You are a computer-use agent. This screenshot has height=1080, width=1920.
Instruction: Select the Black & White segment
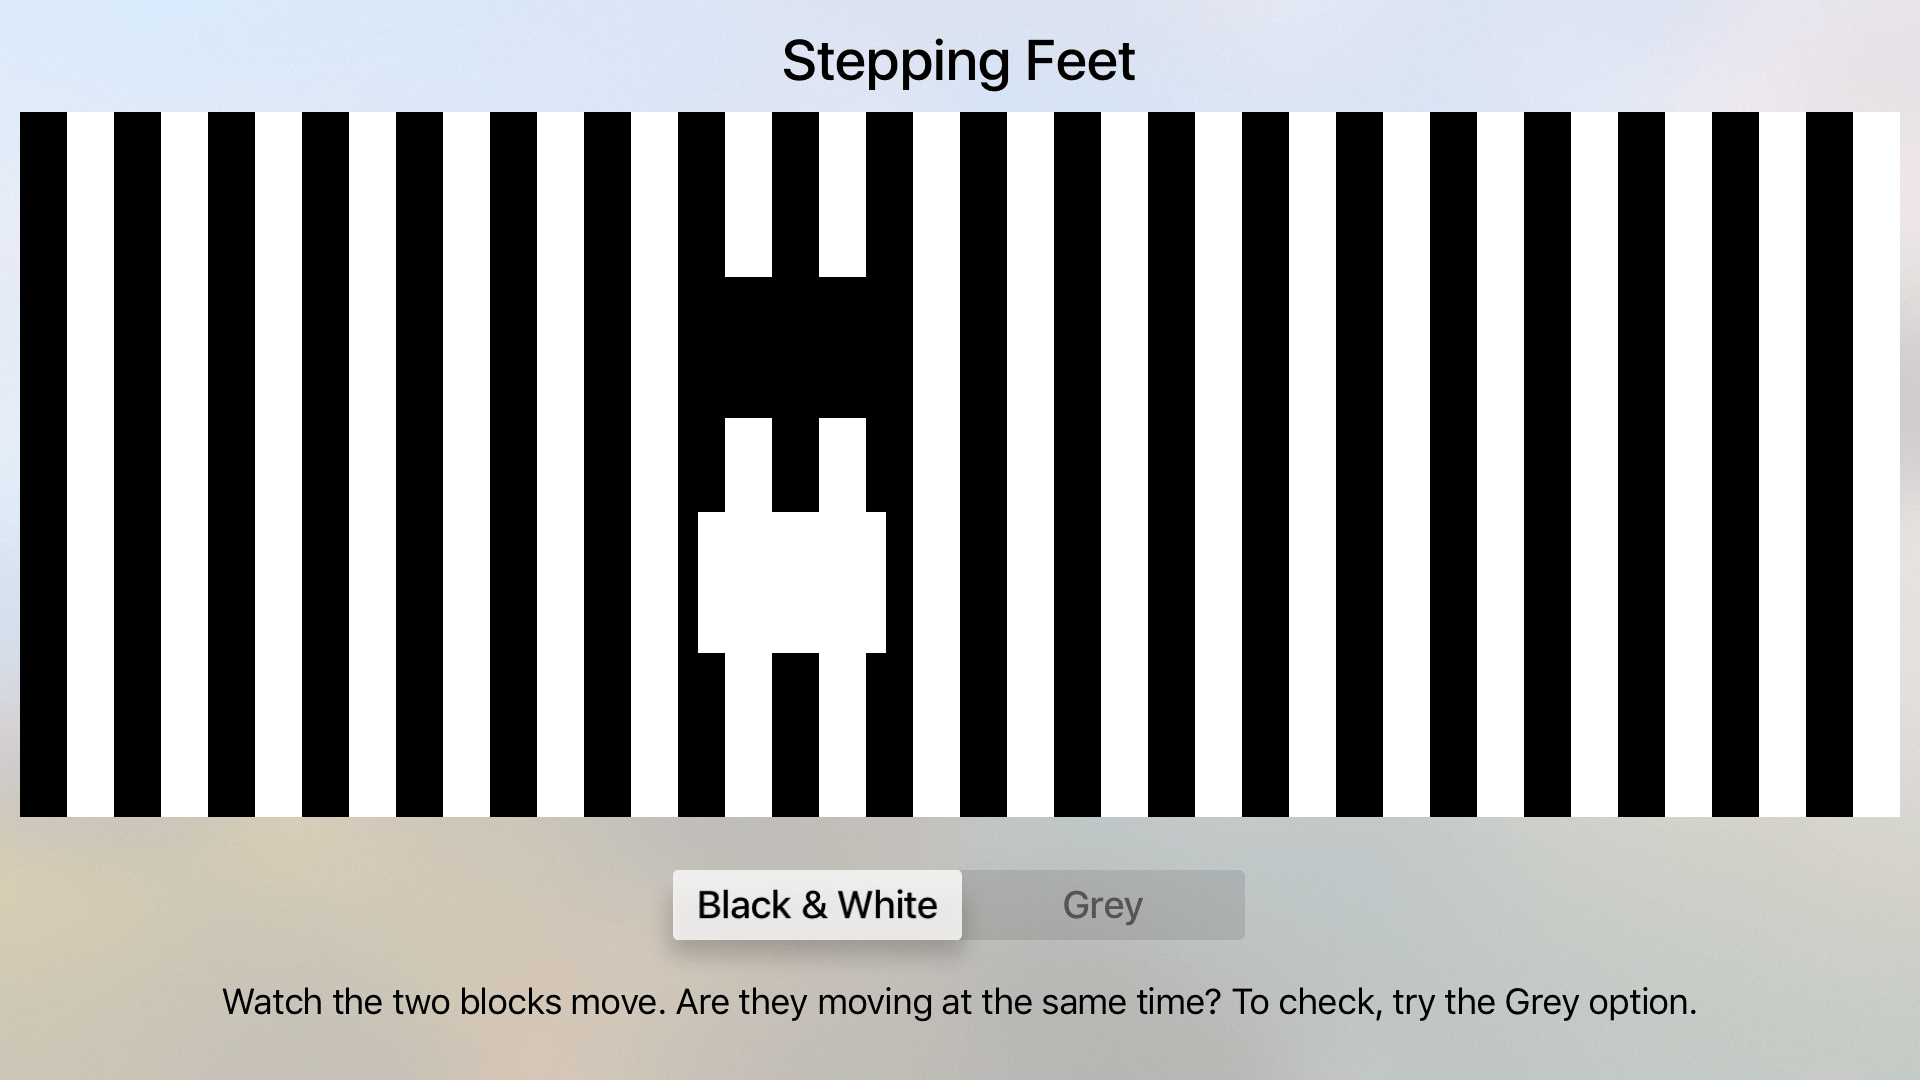817,905
